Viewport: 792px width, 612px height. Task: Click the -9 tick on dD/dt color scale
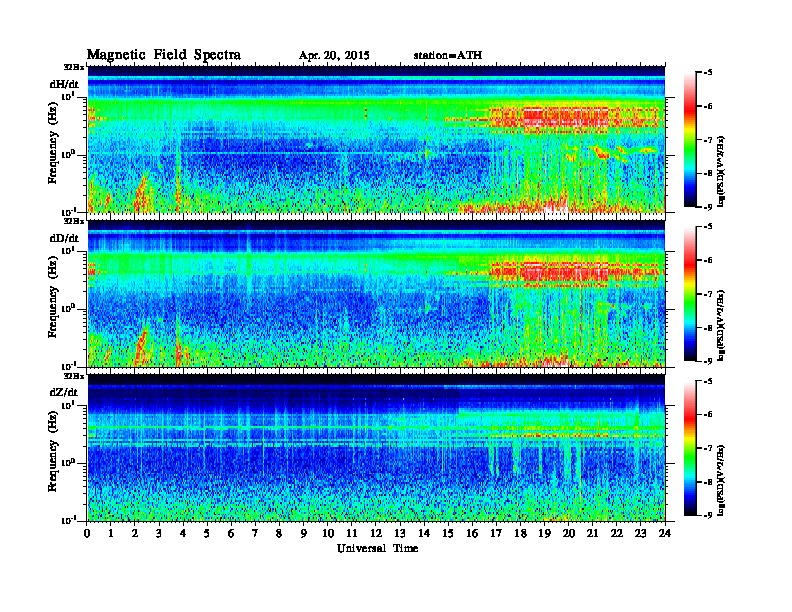(x=708, y=361)
